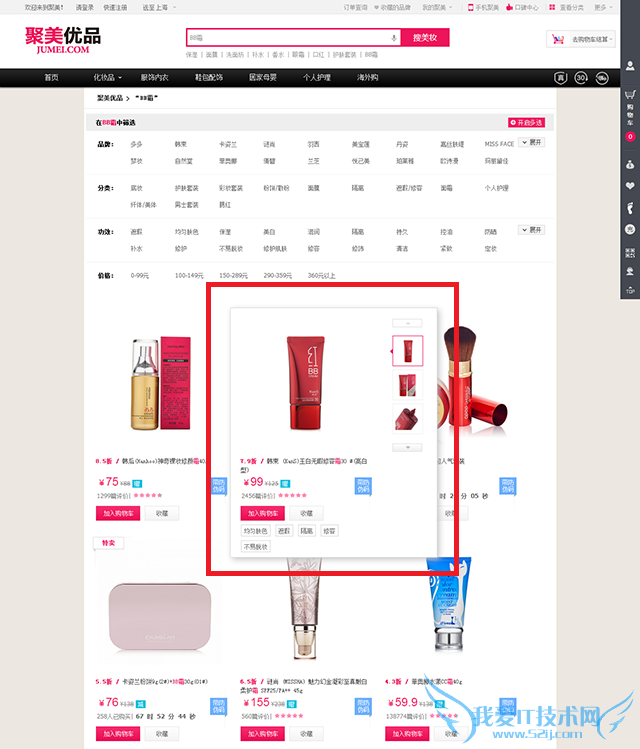Click the 特卖 label above pink compact
The height and width of the screenshot is (749, 640).
[108, 543]
